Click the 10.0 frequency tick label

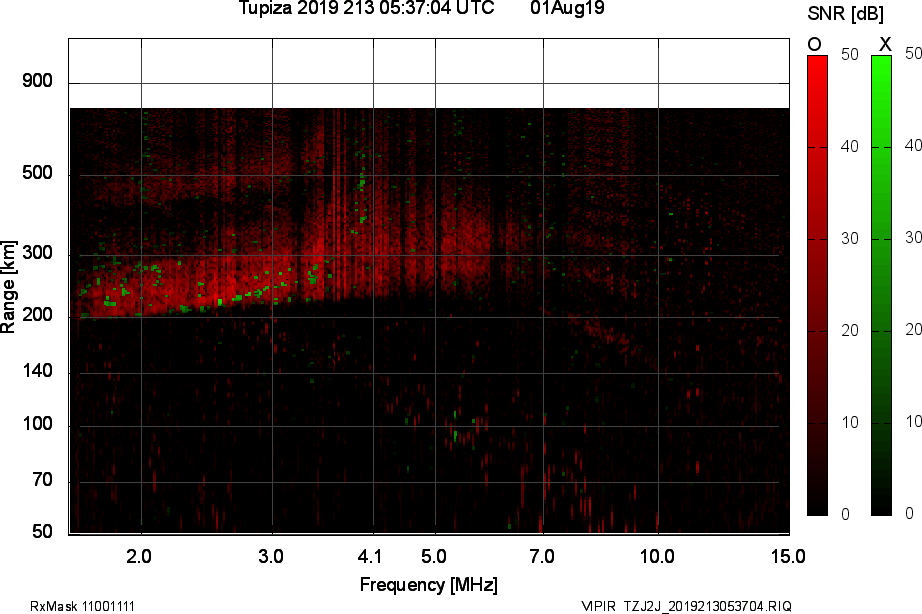657,556
